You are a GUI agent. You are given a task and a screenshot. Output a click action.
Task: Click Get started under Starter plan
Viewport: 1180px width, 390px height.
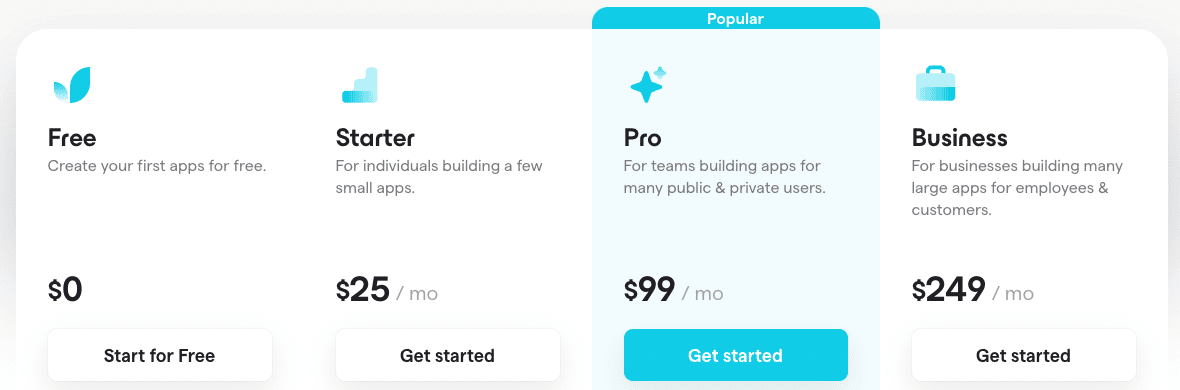[x=448, y=355]
